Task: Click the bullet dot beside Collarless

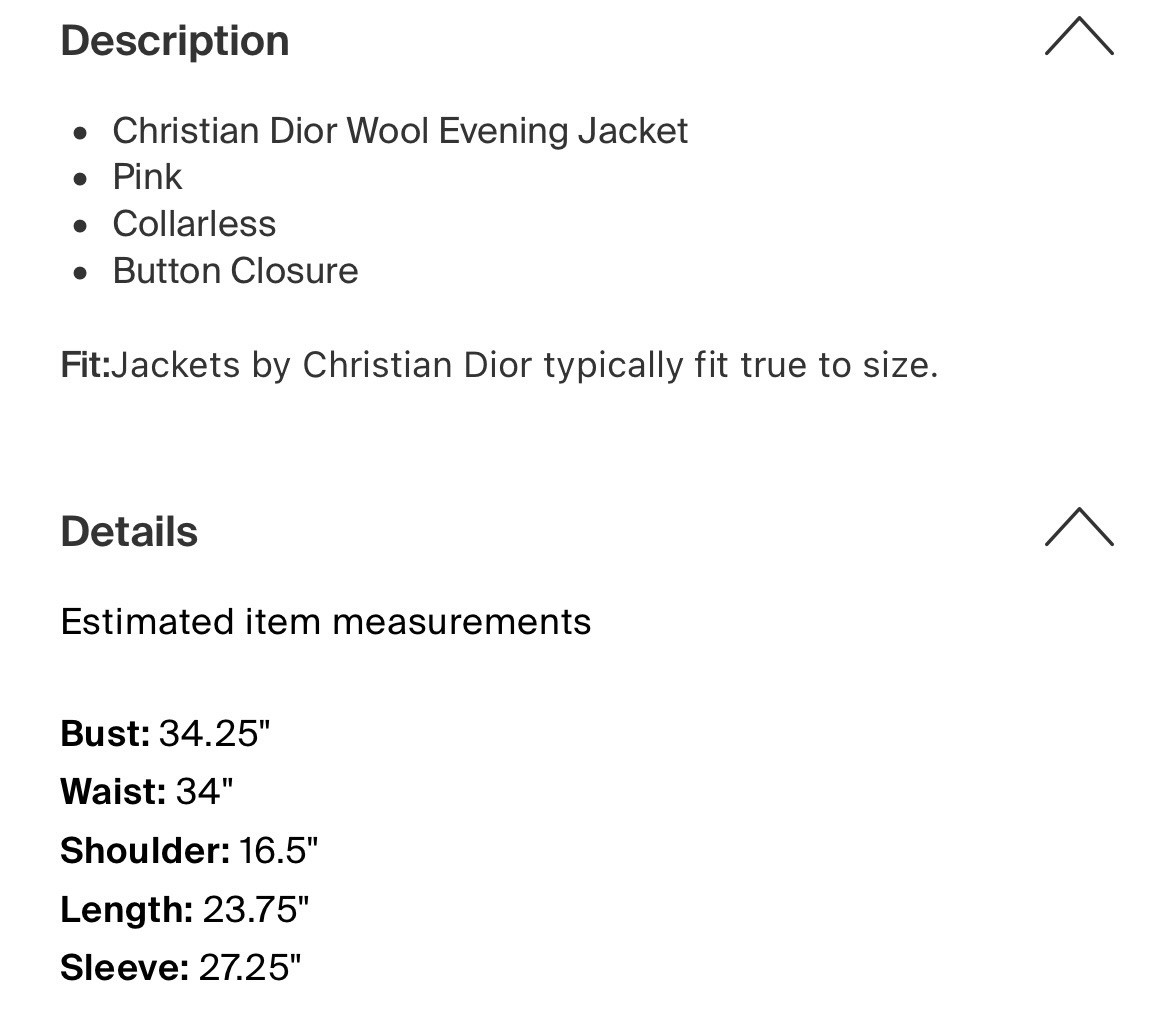Action: tap(82, 224)
